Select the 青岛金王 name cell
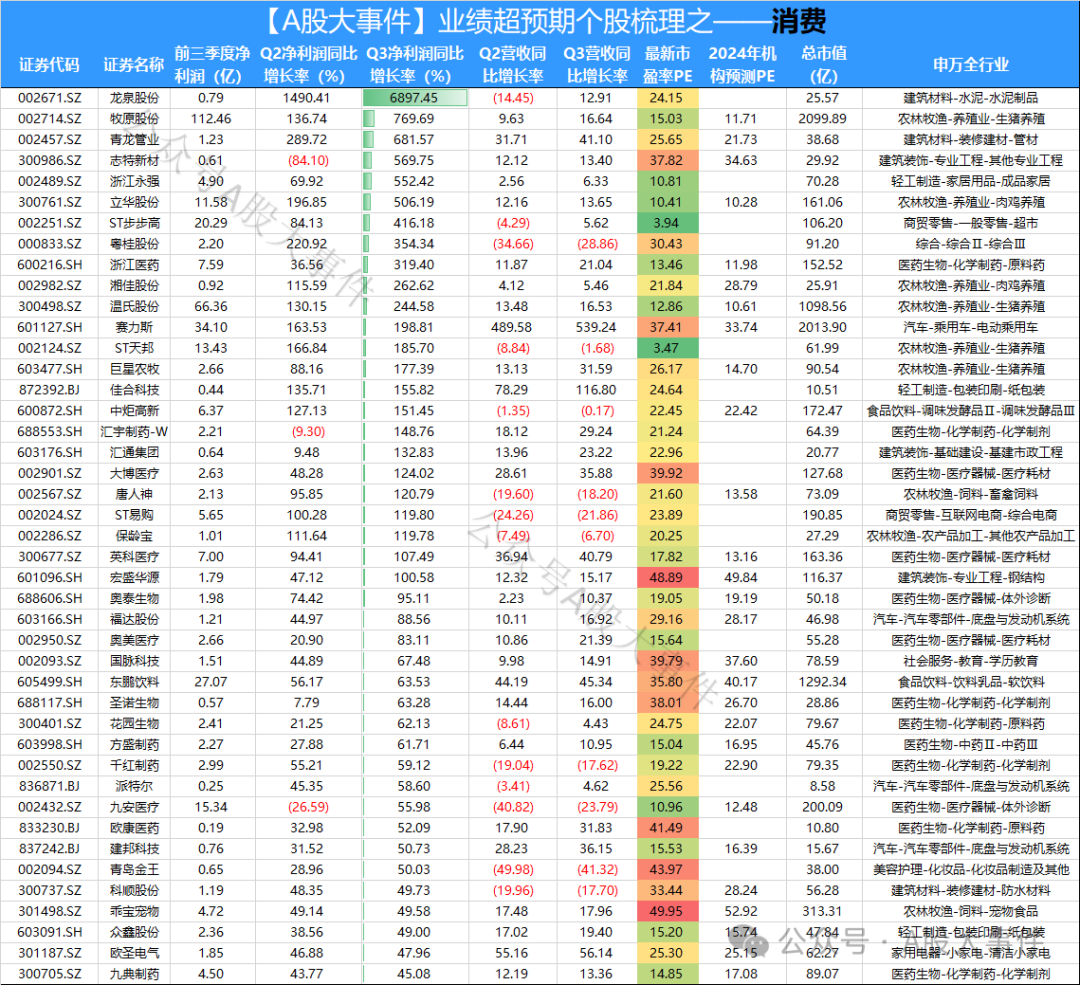This screenshot has height=985, width=1080. [x=134, y=869]
